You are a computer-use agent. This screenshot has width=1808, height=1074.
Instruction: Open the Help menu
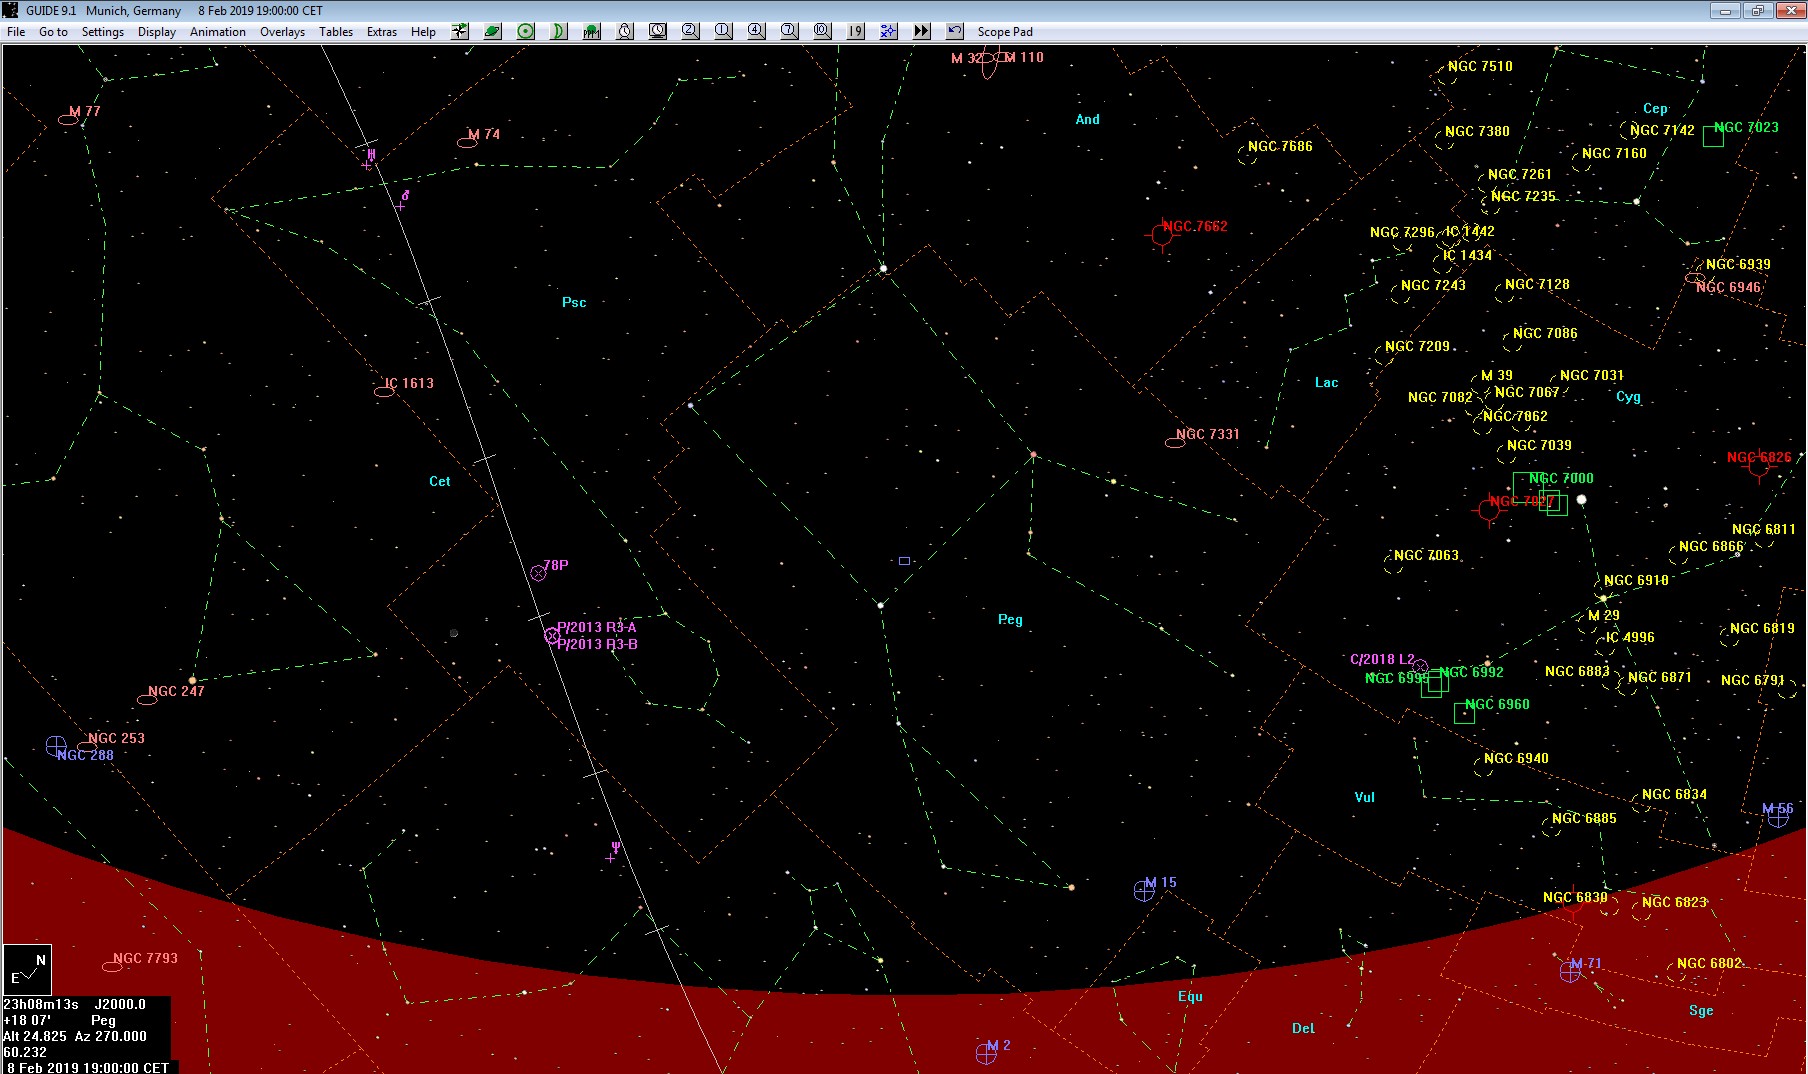(423, 32)
